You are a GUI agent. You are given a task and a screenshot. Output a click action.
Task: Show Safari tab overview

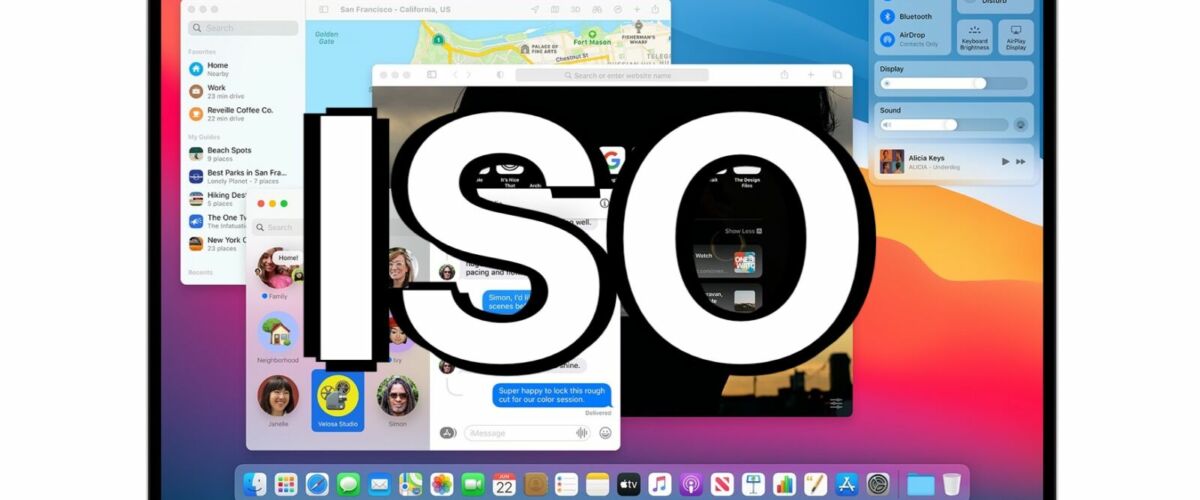pyautogui.click(x=837, y=75)
